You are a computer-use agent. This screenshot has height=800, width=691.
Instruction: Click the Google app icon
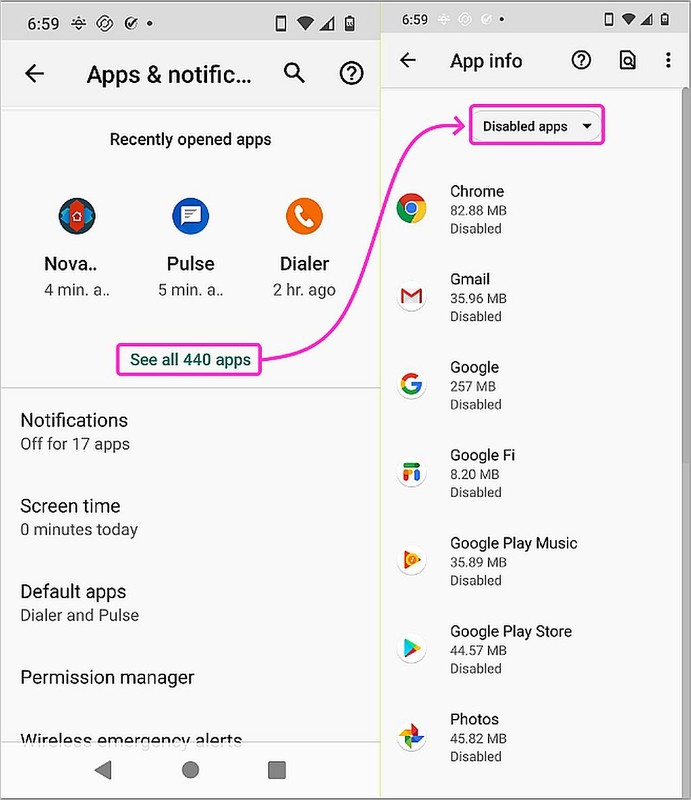tap(411, 384)
